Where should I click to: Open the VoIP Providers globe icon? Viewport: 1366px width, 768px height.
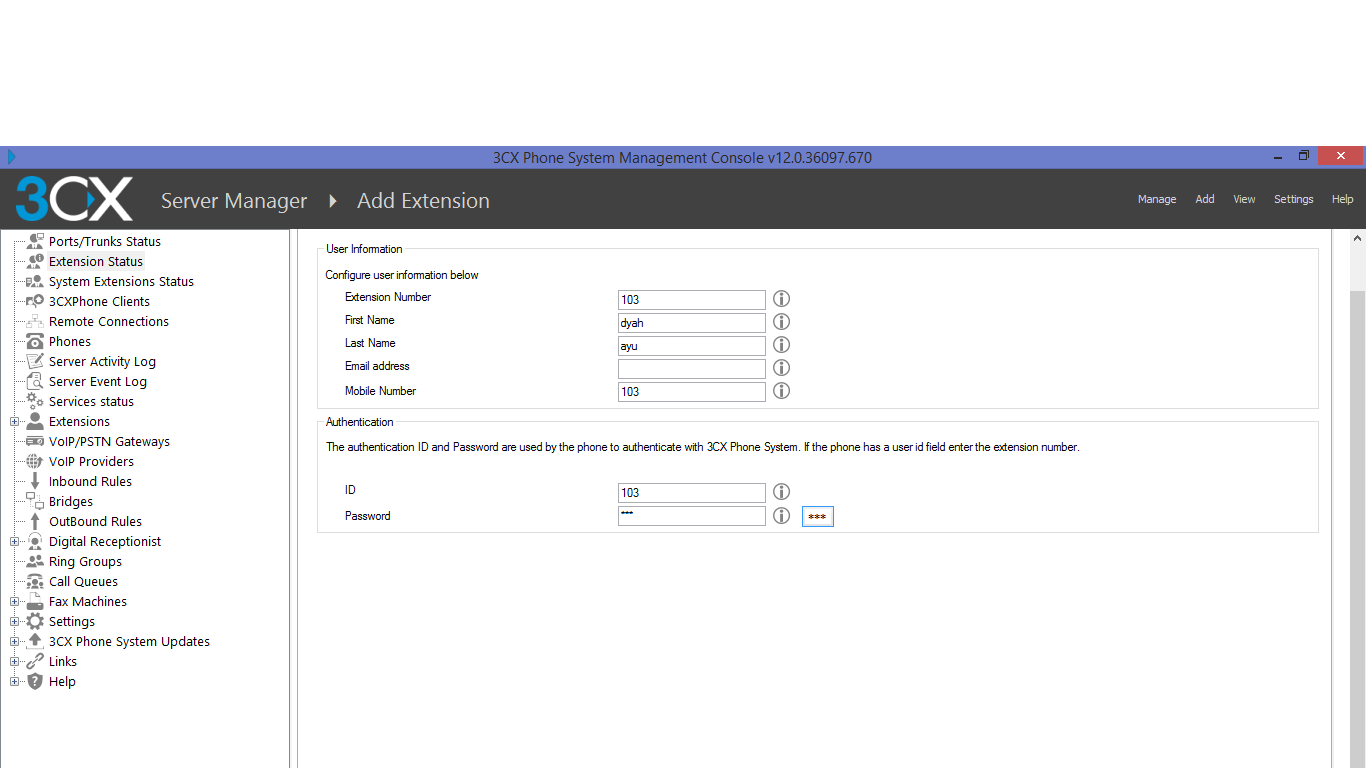point(35,461)
